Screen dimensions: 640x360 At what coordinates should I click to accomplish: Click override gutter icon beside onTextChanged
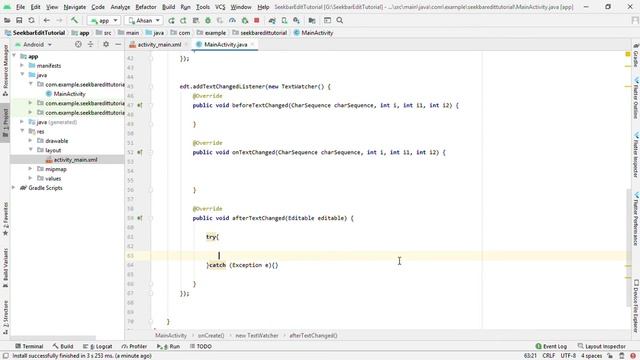(140, 152)
